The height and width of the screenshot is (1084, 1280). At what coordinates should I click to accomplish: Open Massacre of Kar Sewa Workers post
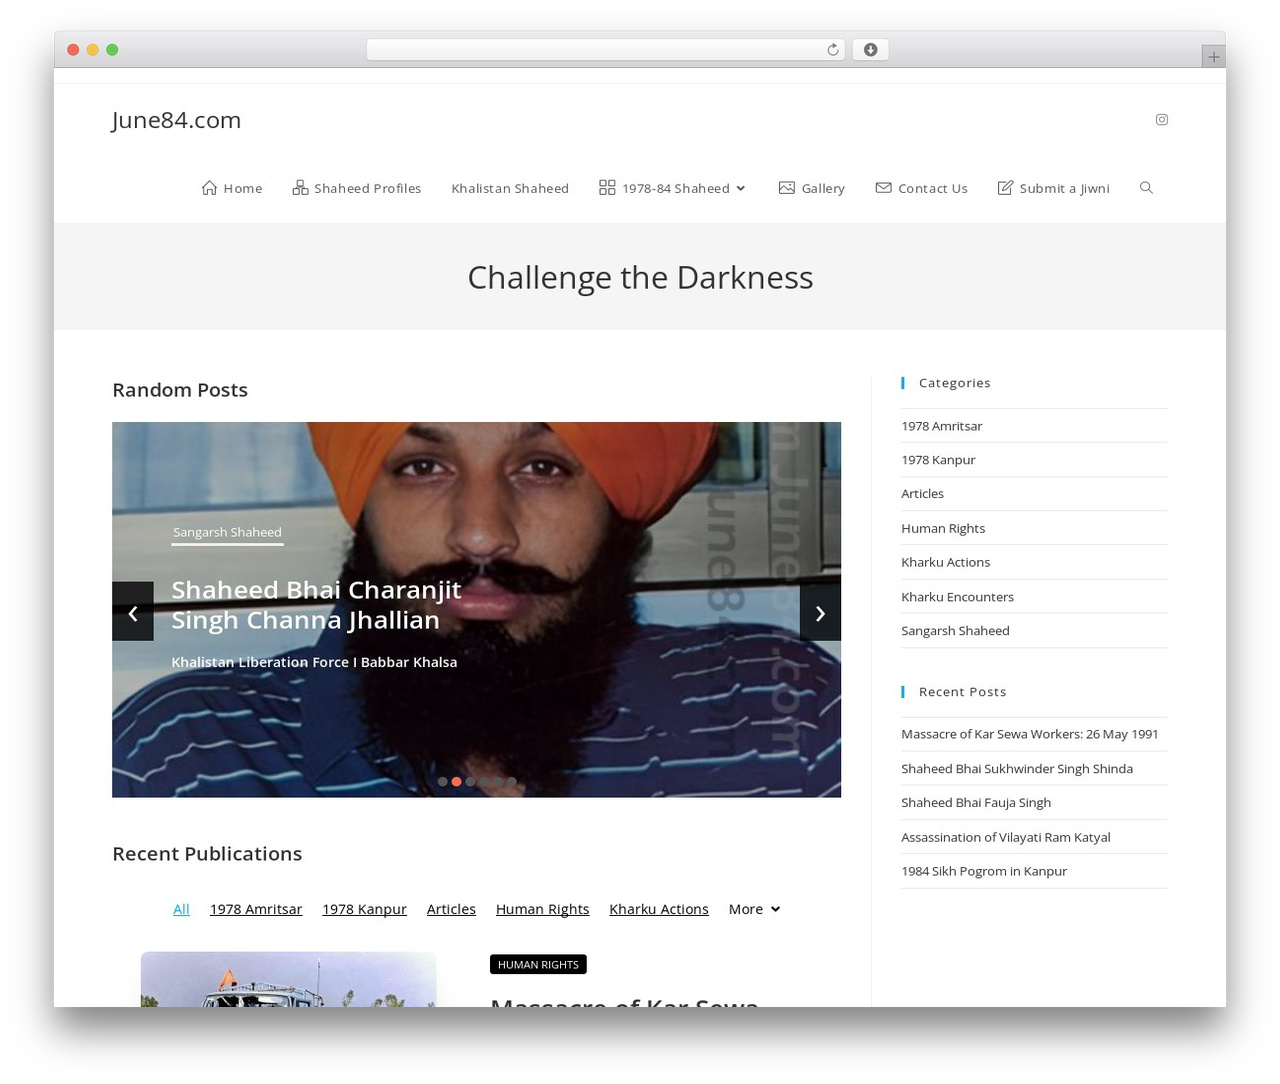pyautogui.click(x=1029, y=734)
